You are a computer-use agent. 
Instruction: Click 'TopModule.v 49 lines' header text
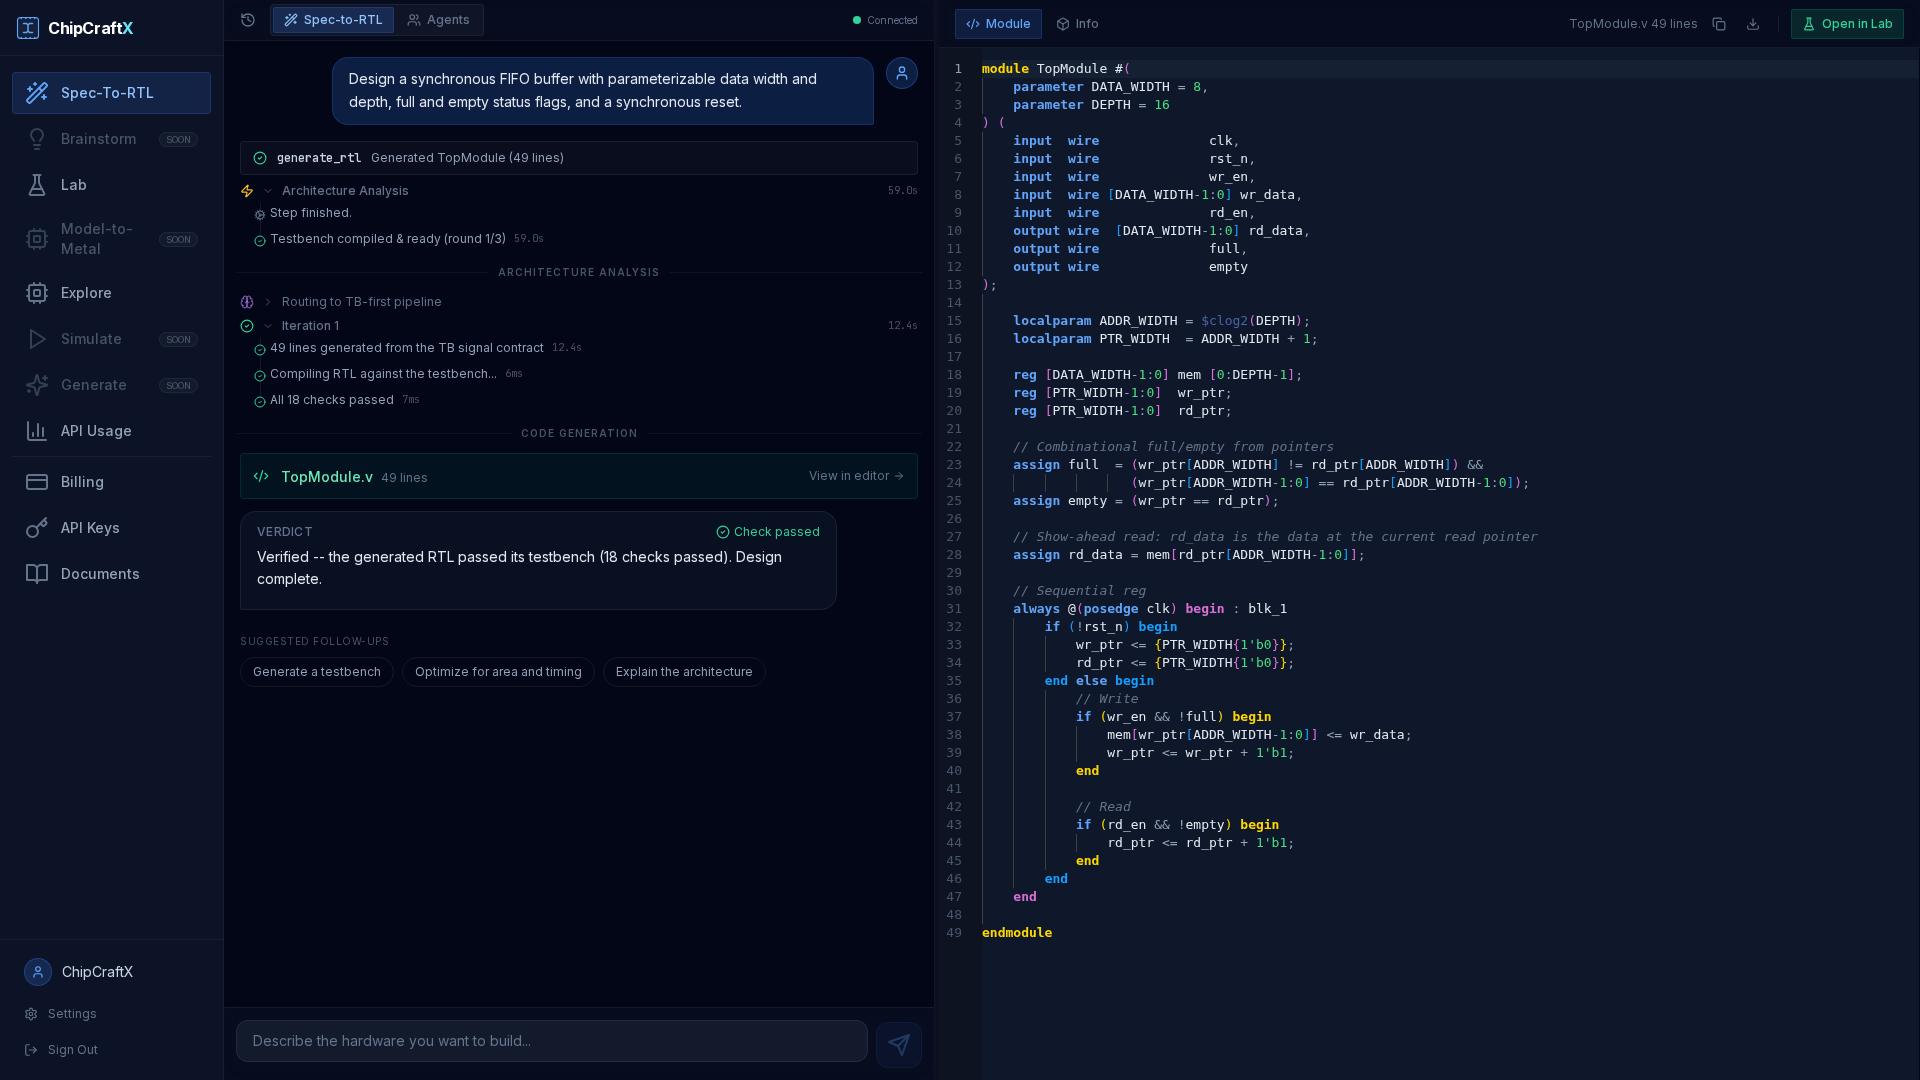pos(1633,24)
